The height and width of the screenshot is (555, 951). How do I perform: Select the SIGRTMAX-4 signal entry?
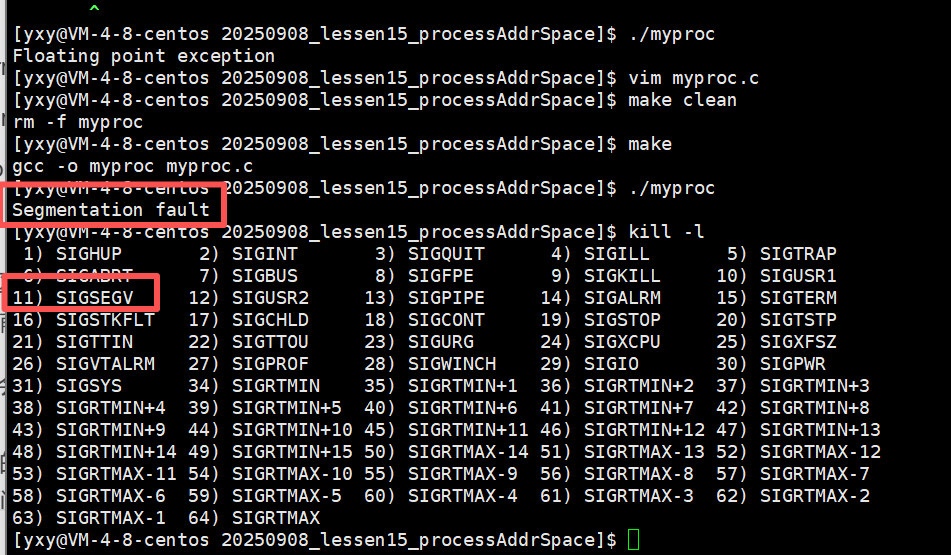pyautogui.click(x=440, y=496)
